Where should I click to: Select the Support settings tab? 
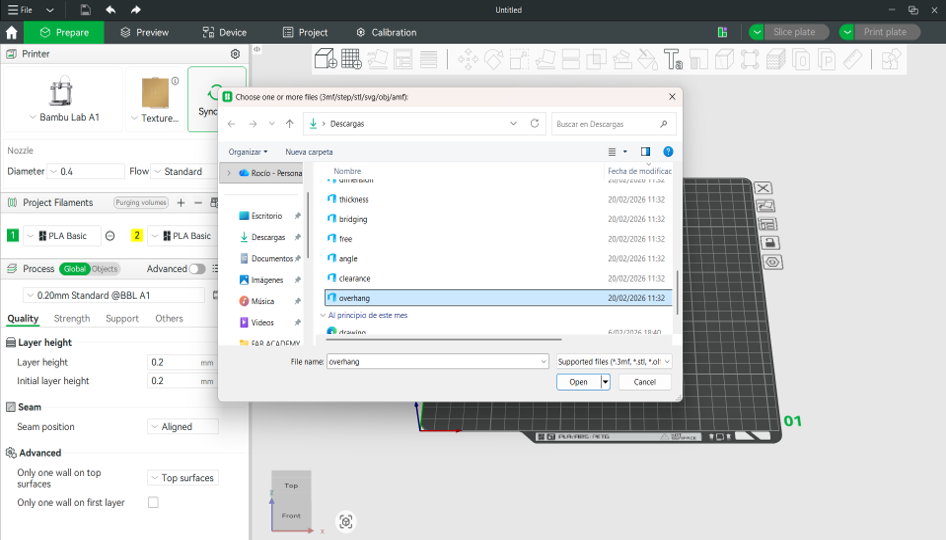[122, 319]
